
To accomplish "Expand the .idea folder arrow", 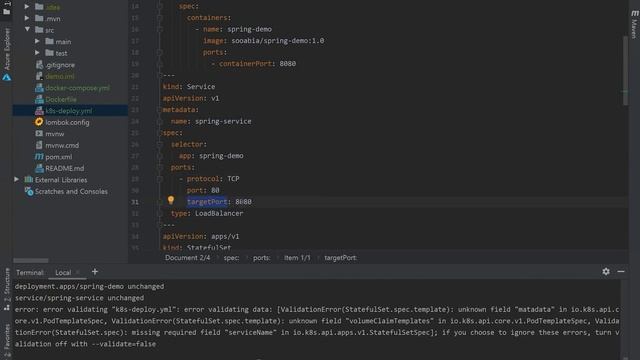I will 27,7.
